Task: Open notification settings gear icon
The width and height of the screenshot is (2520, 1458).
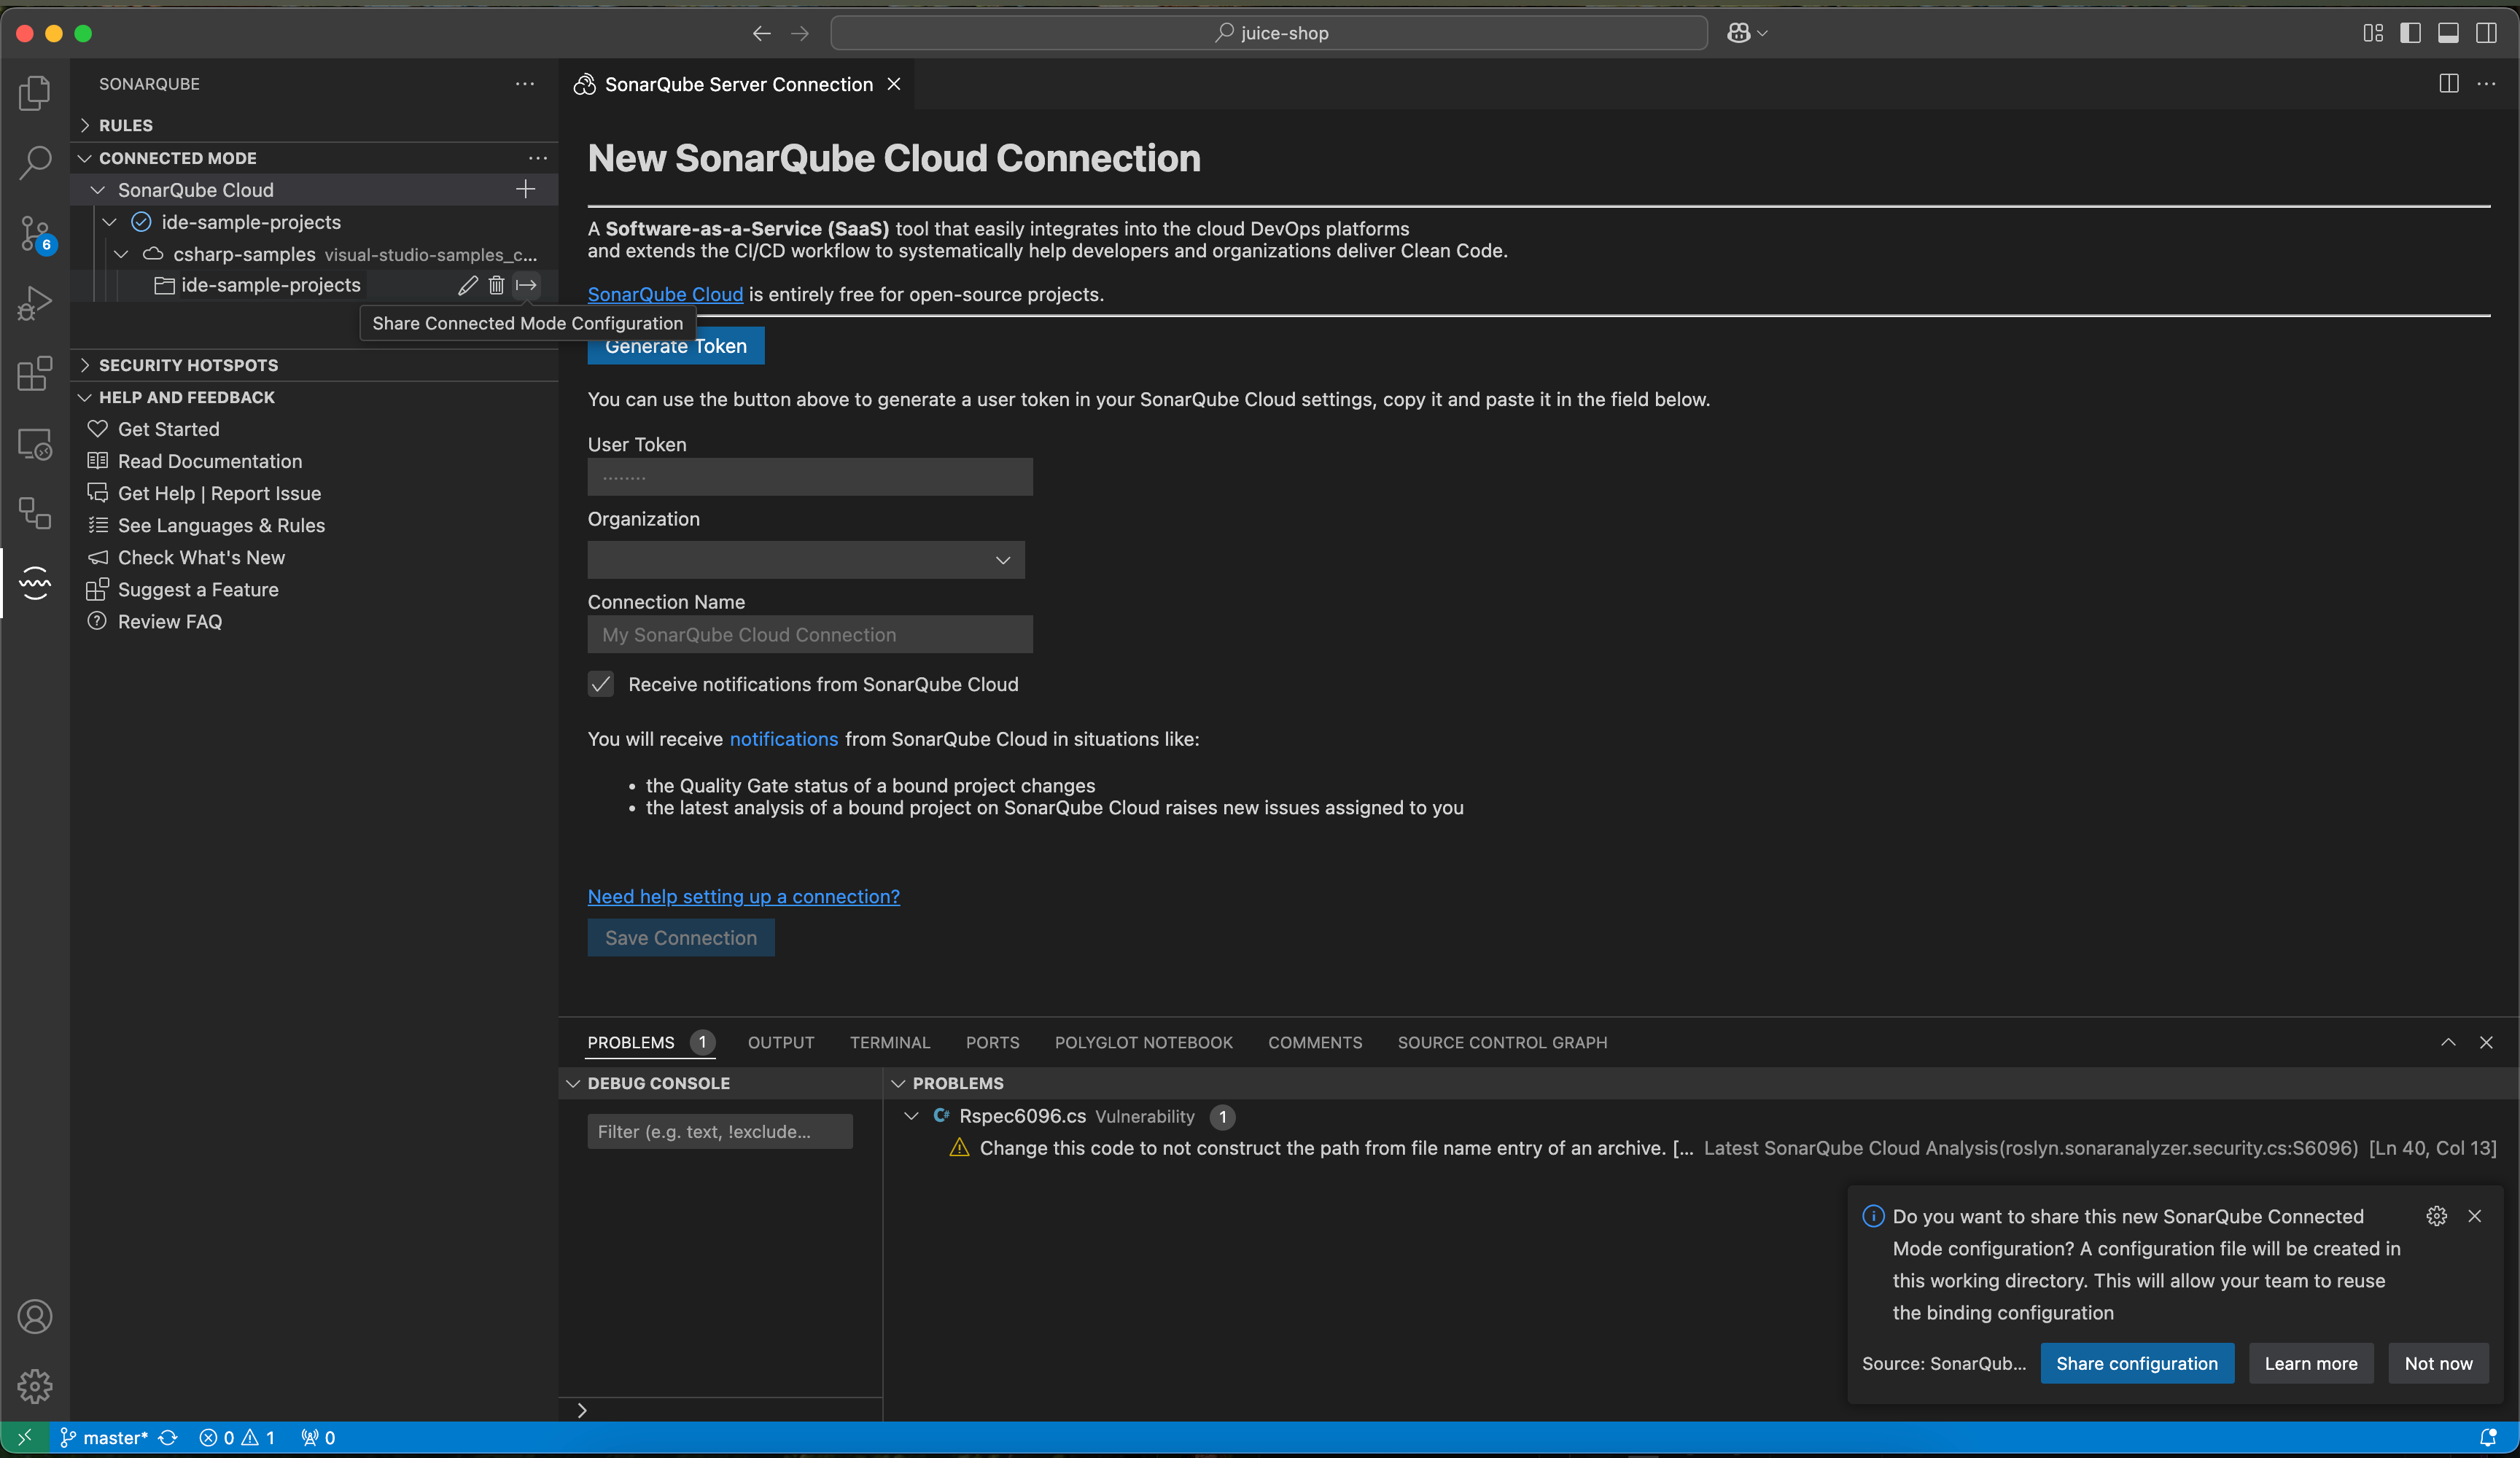Action: (x=2436, y=1216)
